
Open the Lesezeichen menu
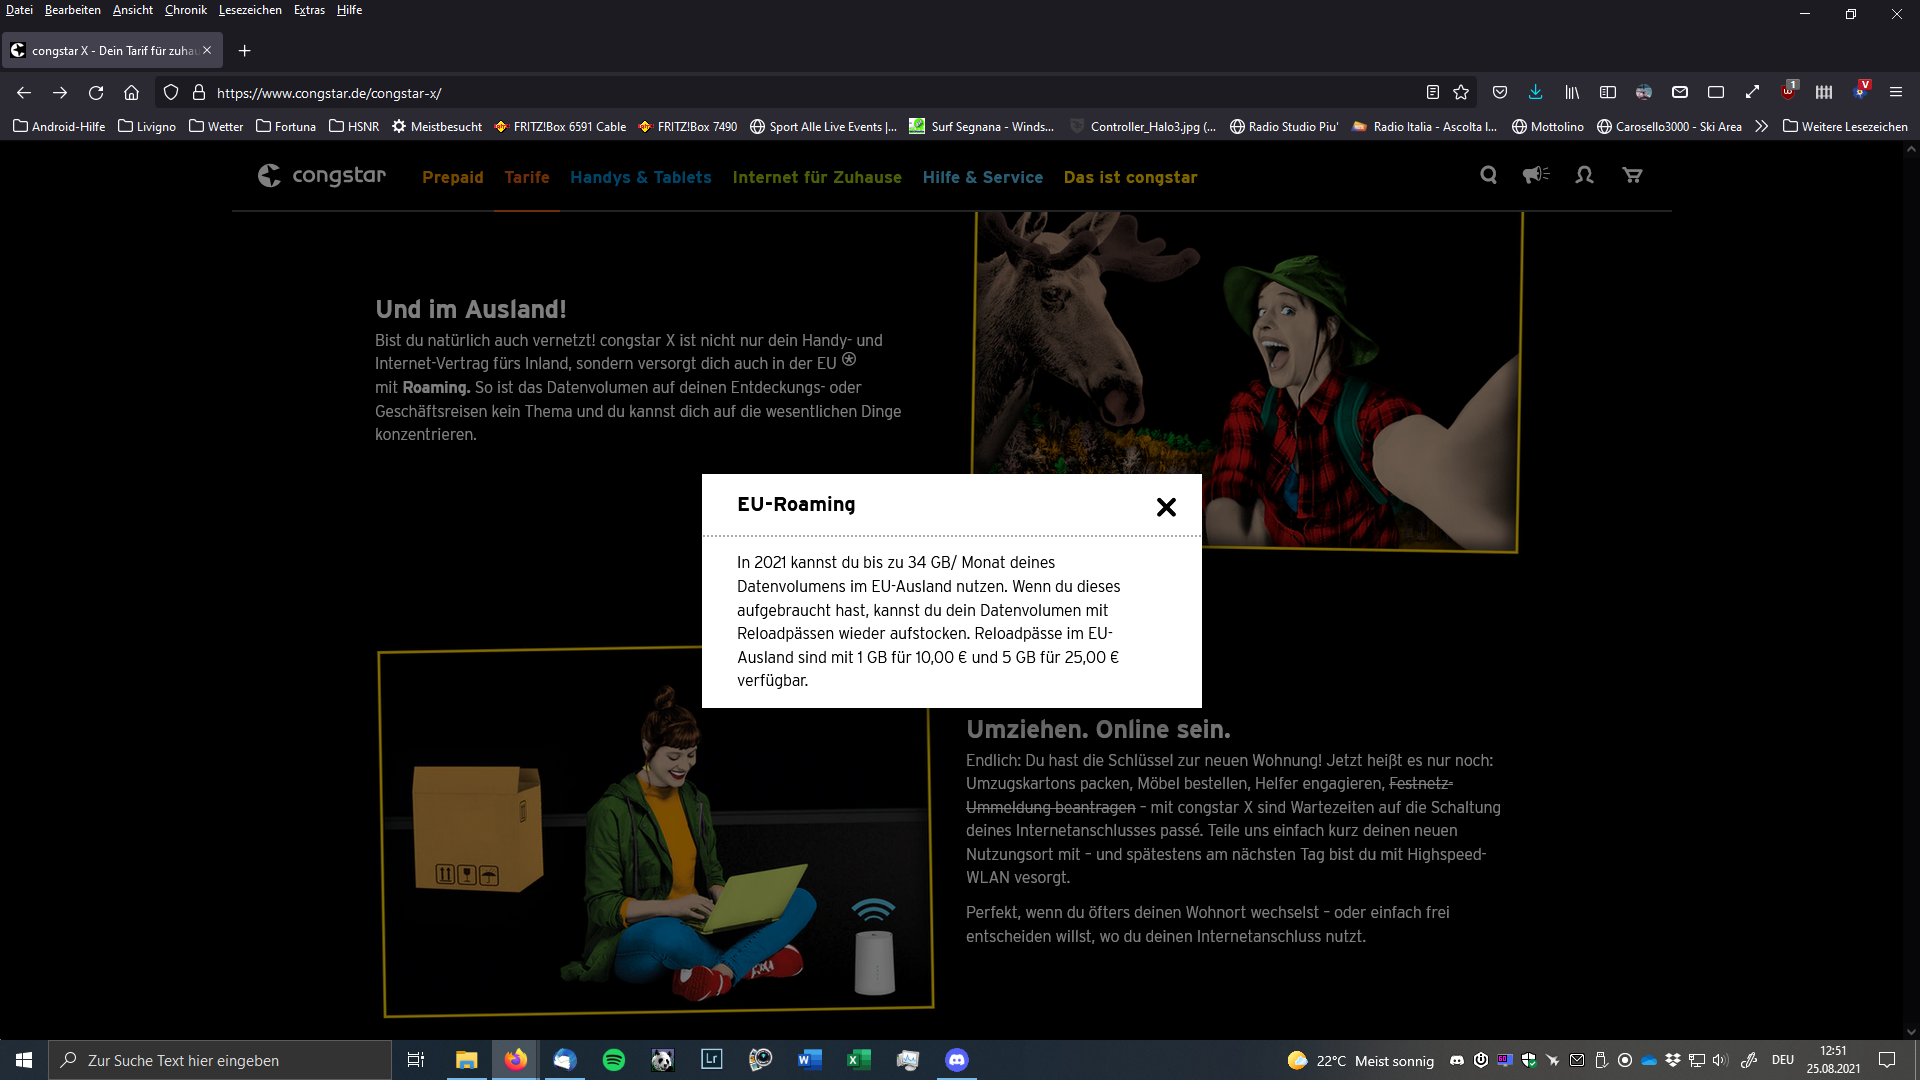coord(250,10)
